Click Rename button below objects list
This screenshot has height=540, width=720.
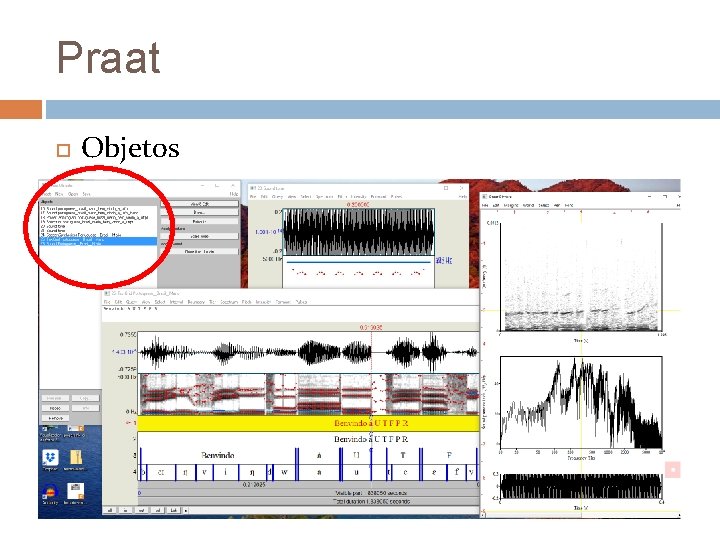click(55, 398)
